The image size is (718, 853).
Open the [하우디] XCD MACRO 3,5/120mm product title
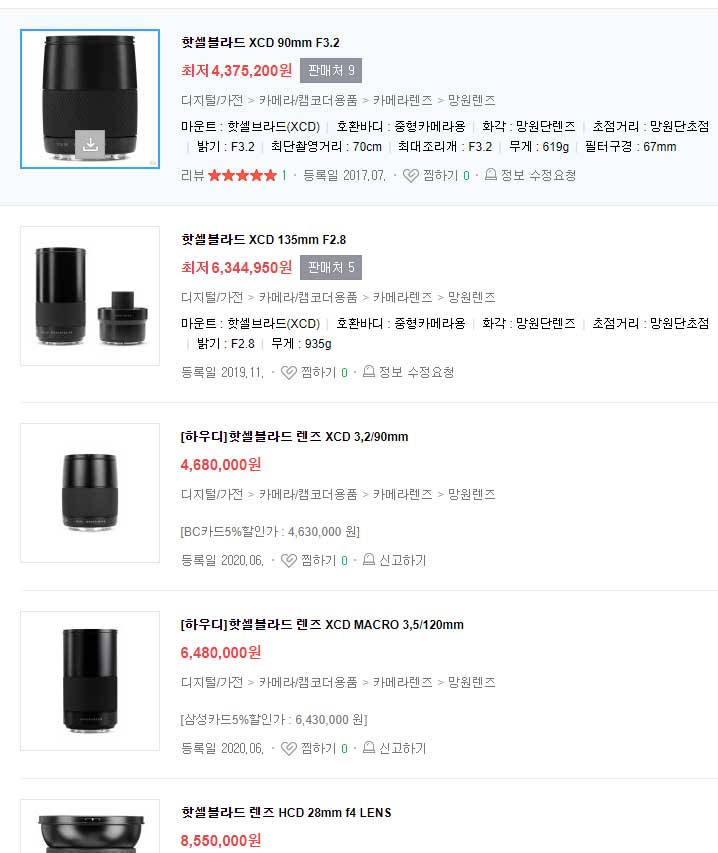pyautogui.click(x=322, y=625)
